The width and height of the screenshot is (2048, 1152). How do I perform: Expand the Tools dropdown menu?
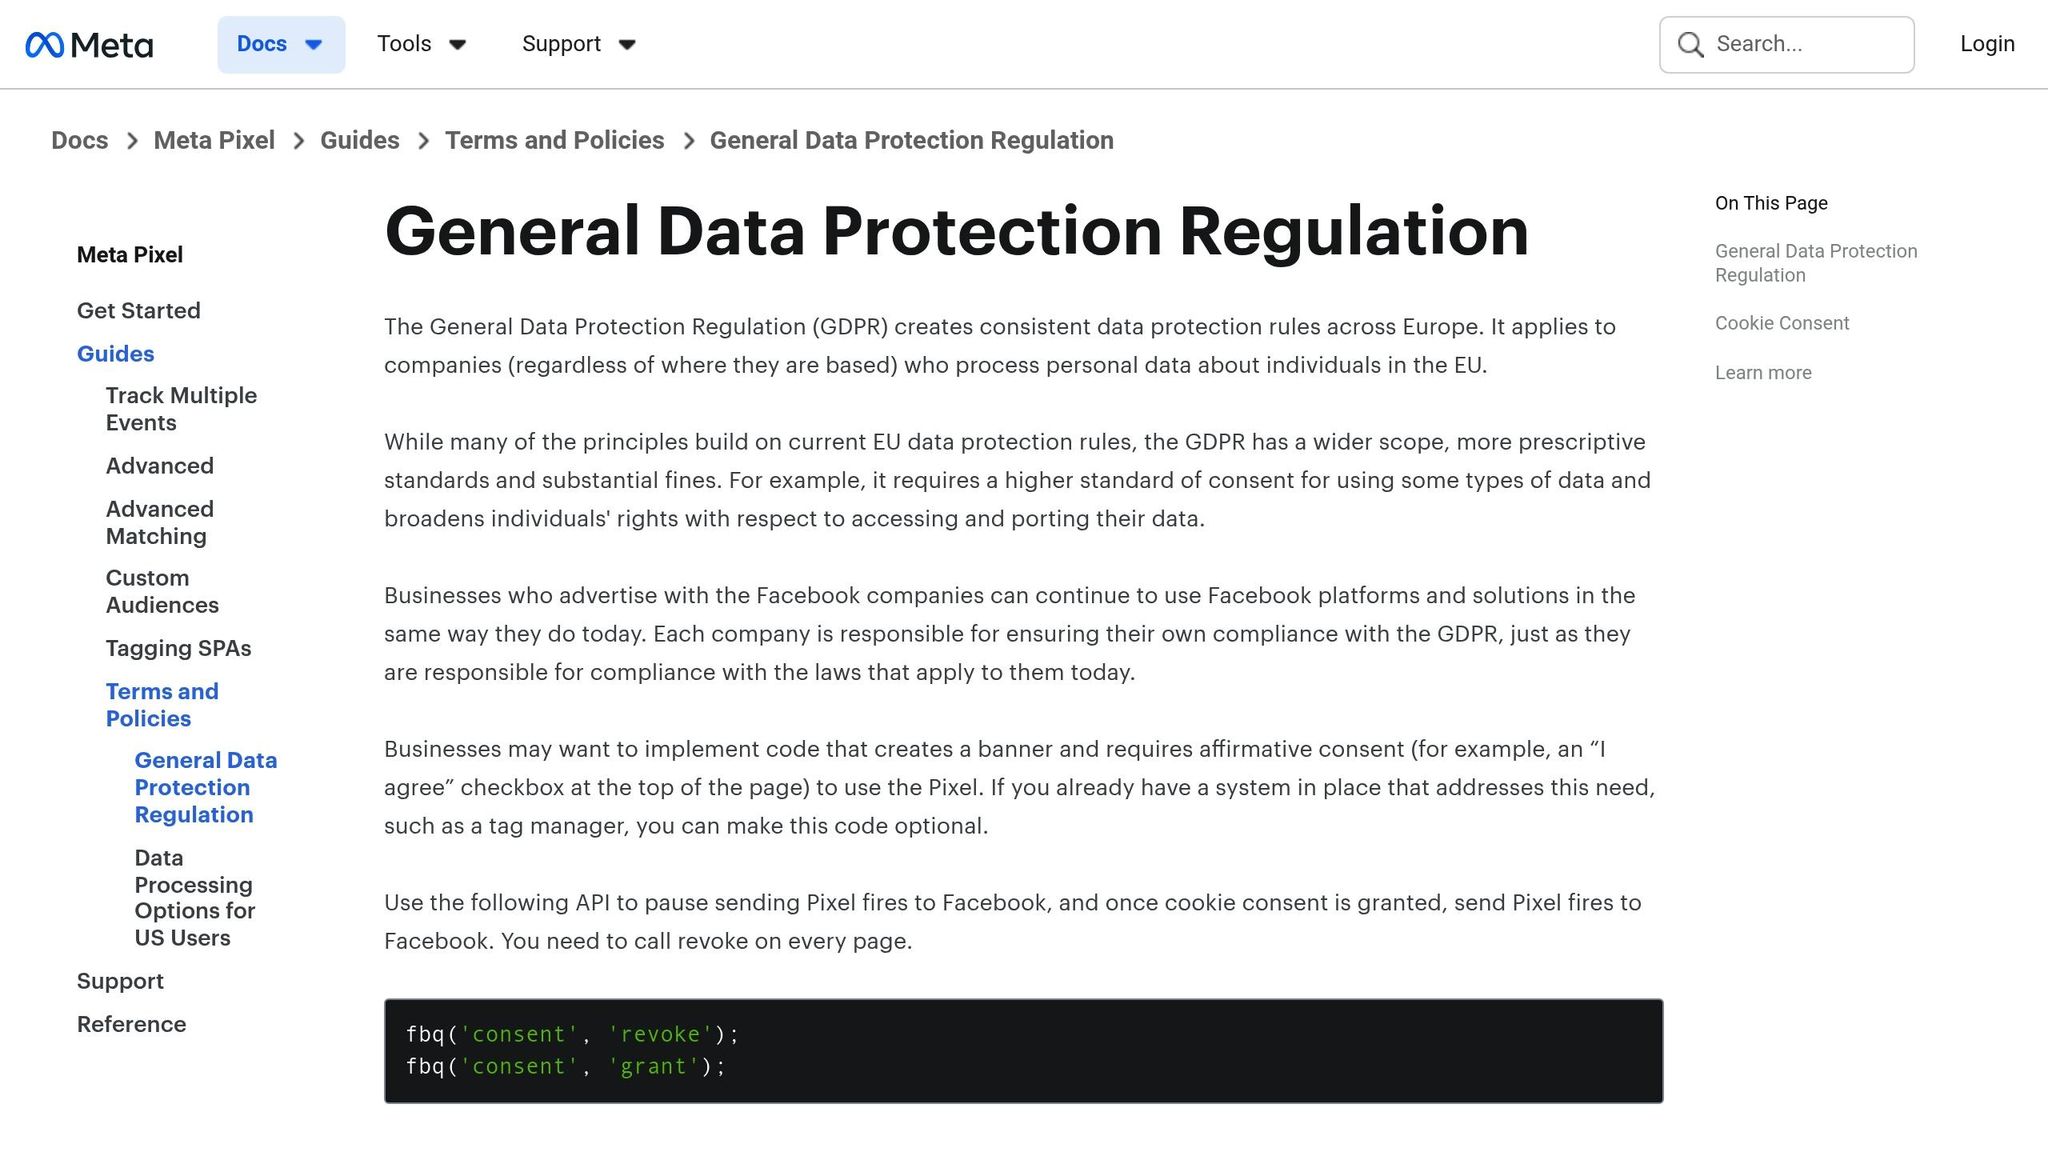421,44
